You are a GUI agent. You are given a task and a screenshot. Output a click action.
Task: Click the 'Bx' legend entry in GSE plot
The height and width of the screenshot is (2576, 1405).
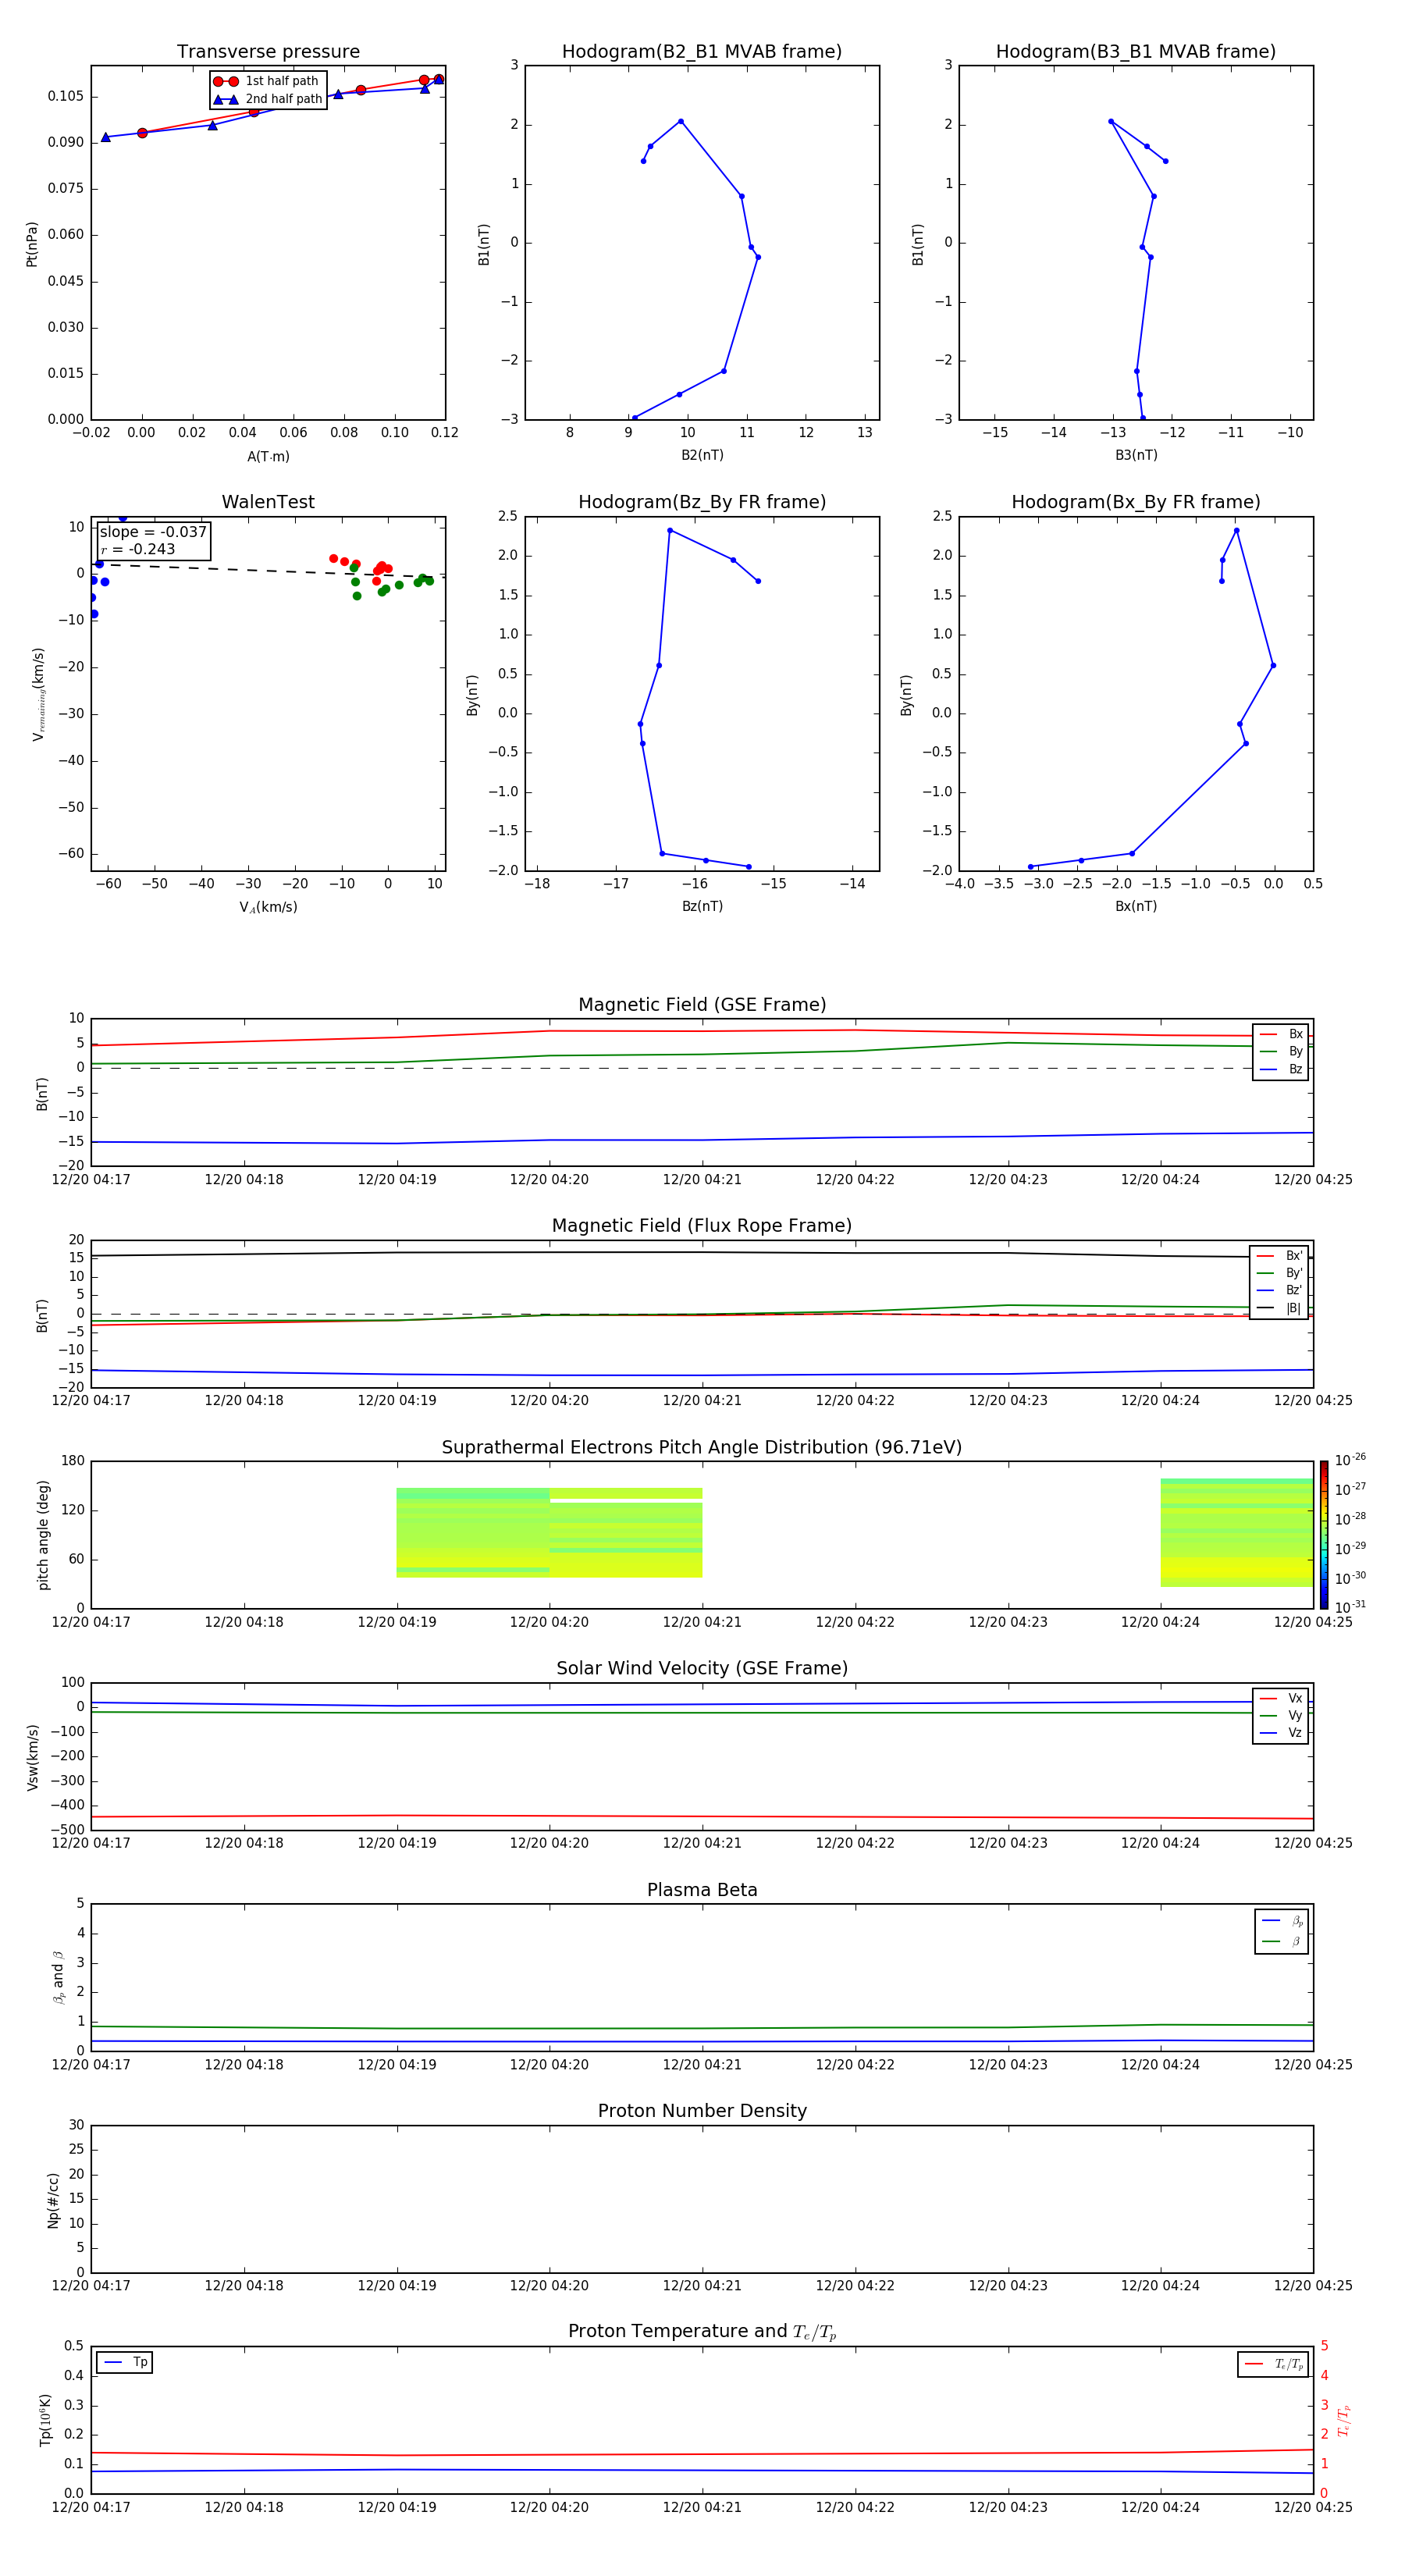pyautogui.click(x=1281, y=1034)
